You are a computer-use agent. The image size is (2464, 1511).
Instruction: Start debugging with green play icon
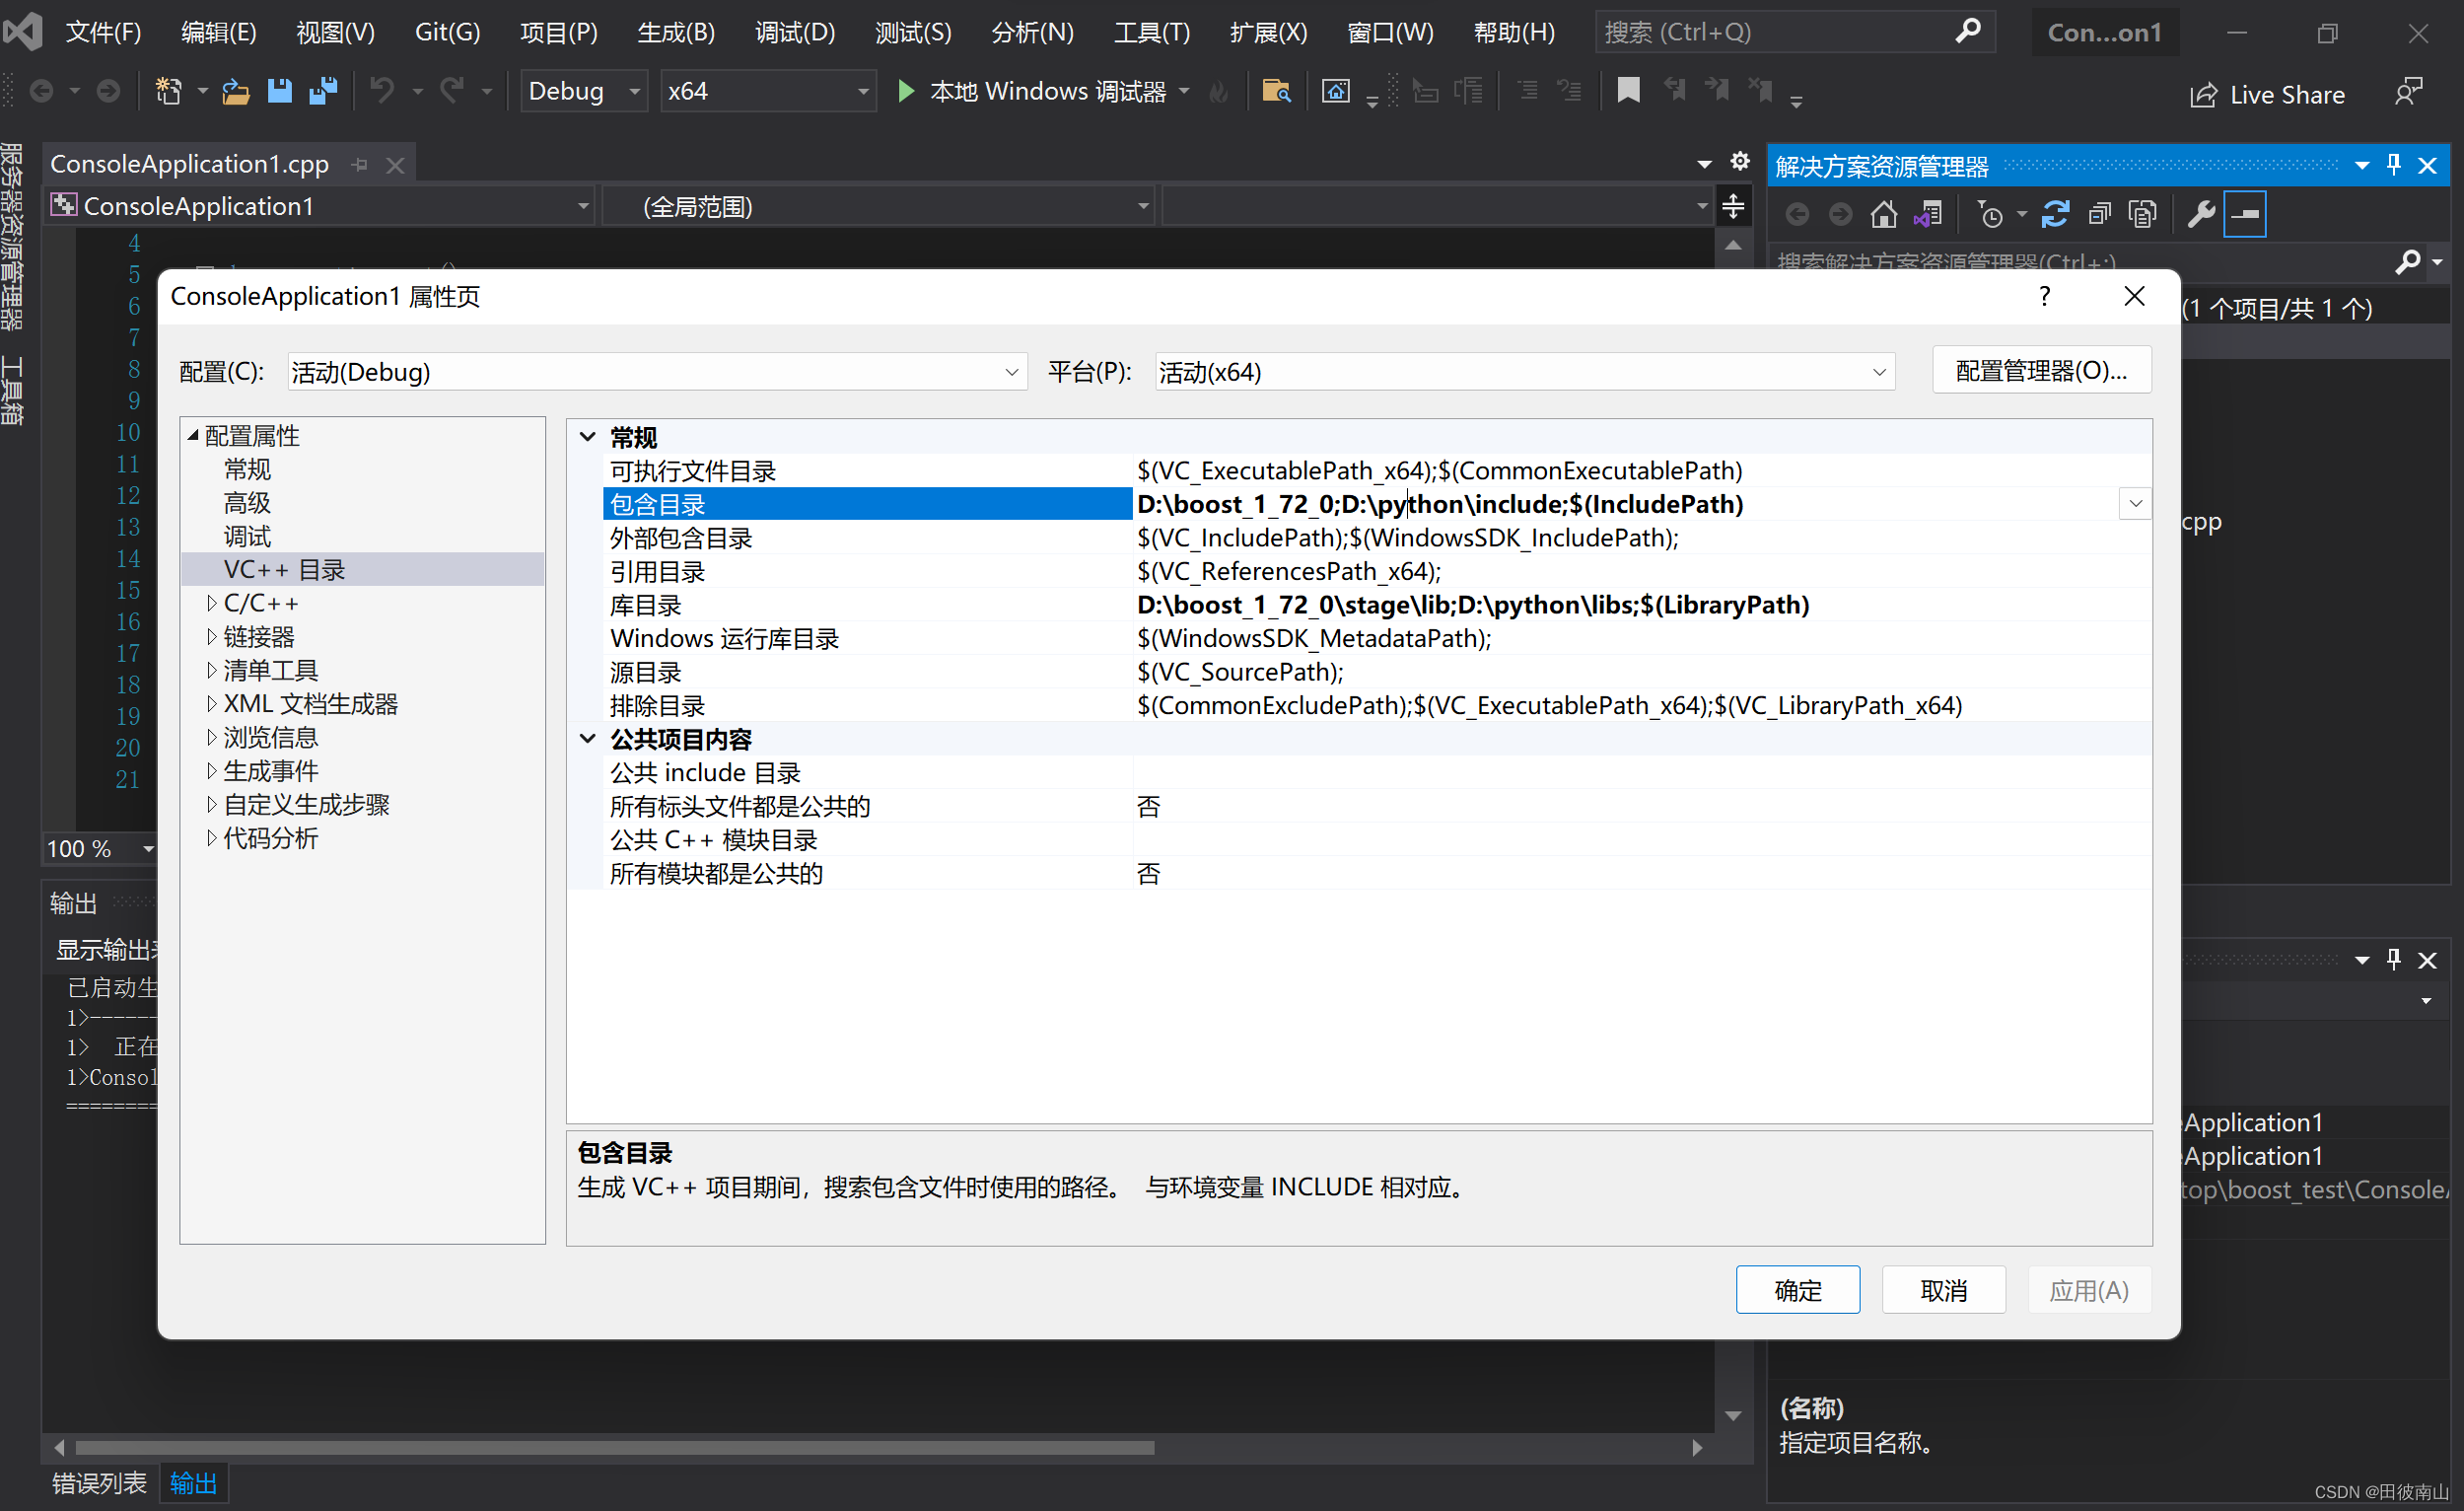pos(906,92)
